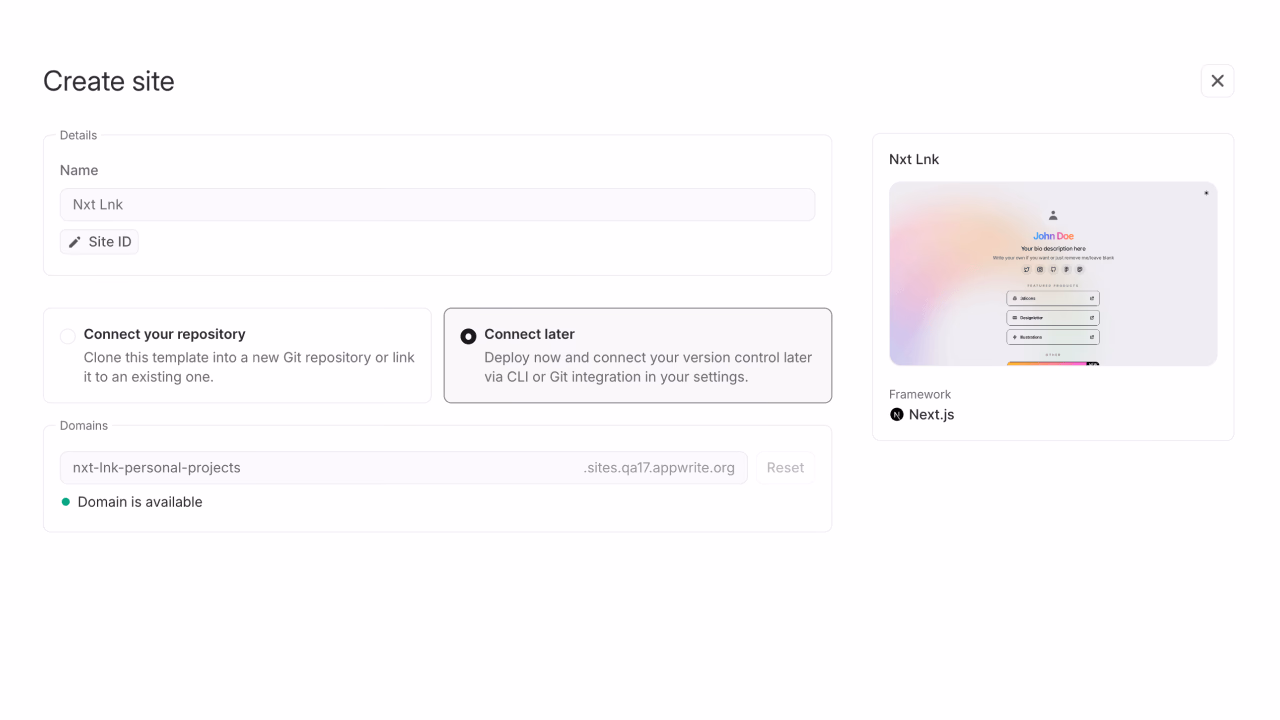1280x720 pixels.
Task: Select the Connect your repository option
Action: click(x=237, y=355)
